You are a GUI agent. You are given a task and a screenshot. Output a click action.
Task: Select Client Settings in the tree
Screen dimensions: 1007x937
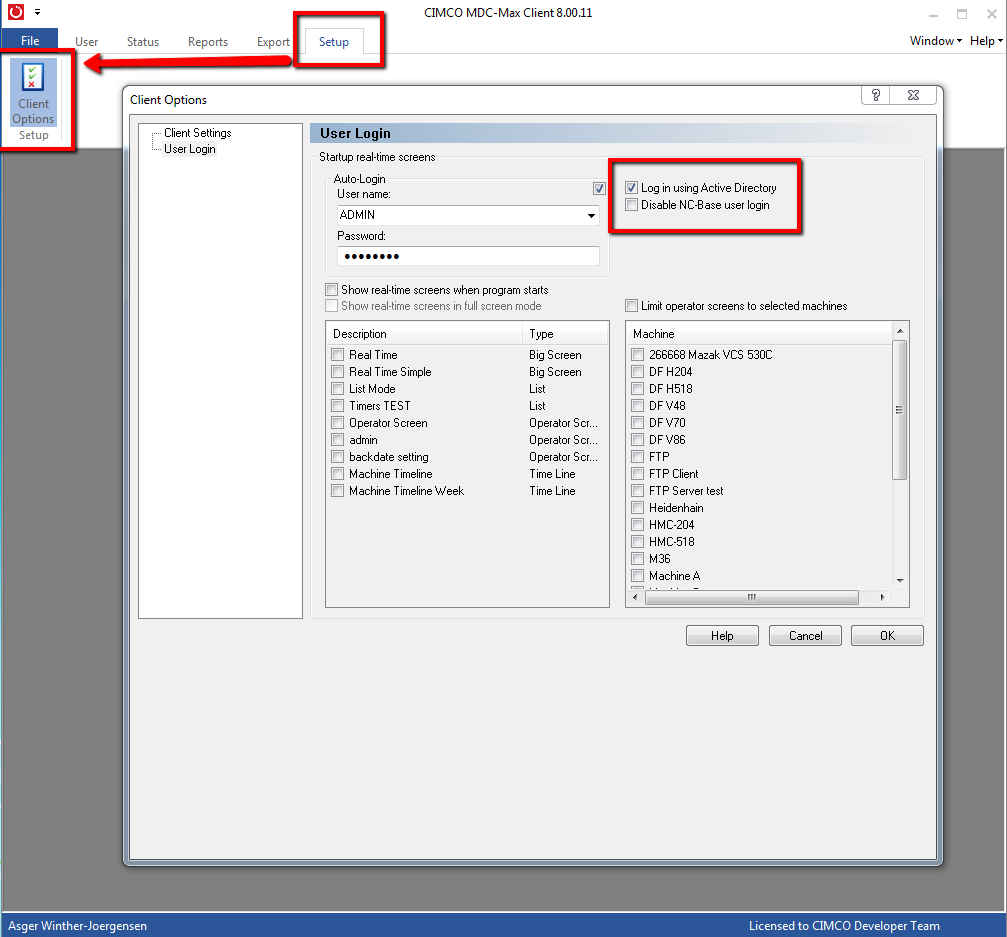click(x=198, y=133)
